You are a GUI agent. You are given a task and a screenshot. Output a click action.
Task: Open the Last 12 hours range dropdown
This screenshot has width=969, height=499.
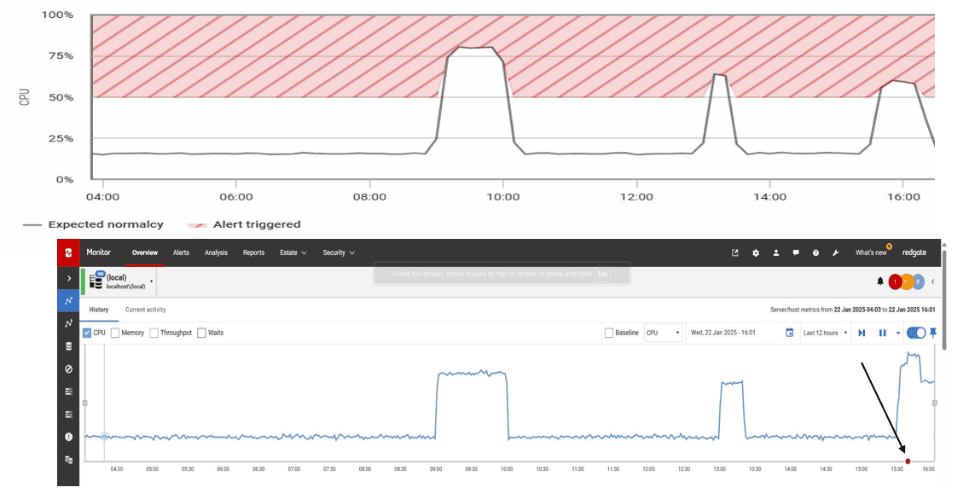point(824,333)
